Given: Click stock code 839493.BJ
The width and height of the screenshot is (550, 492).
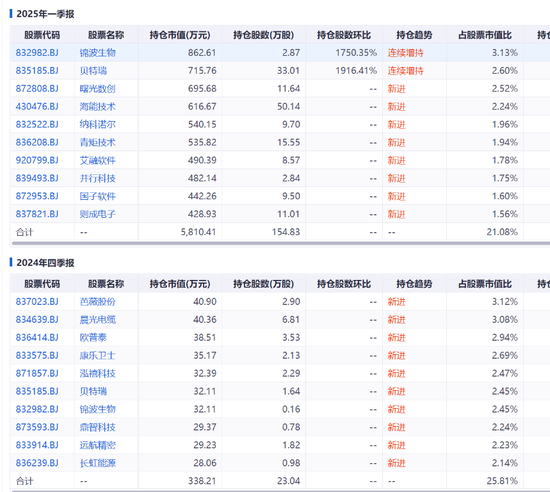Looking at the screenshot, I should click(x=37, y=178).
